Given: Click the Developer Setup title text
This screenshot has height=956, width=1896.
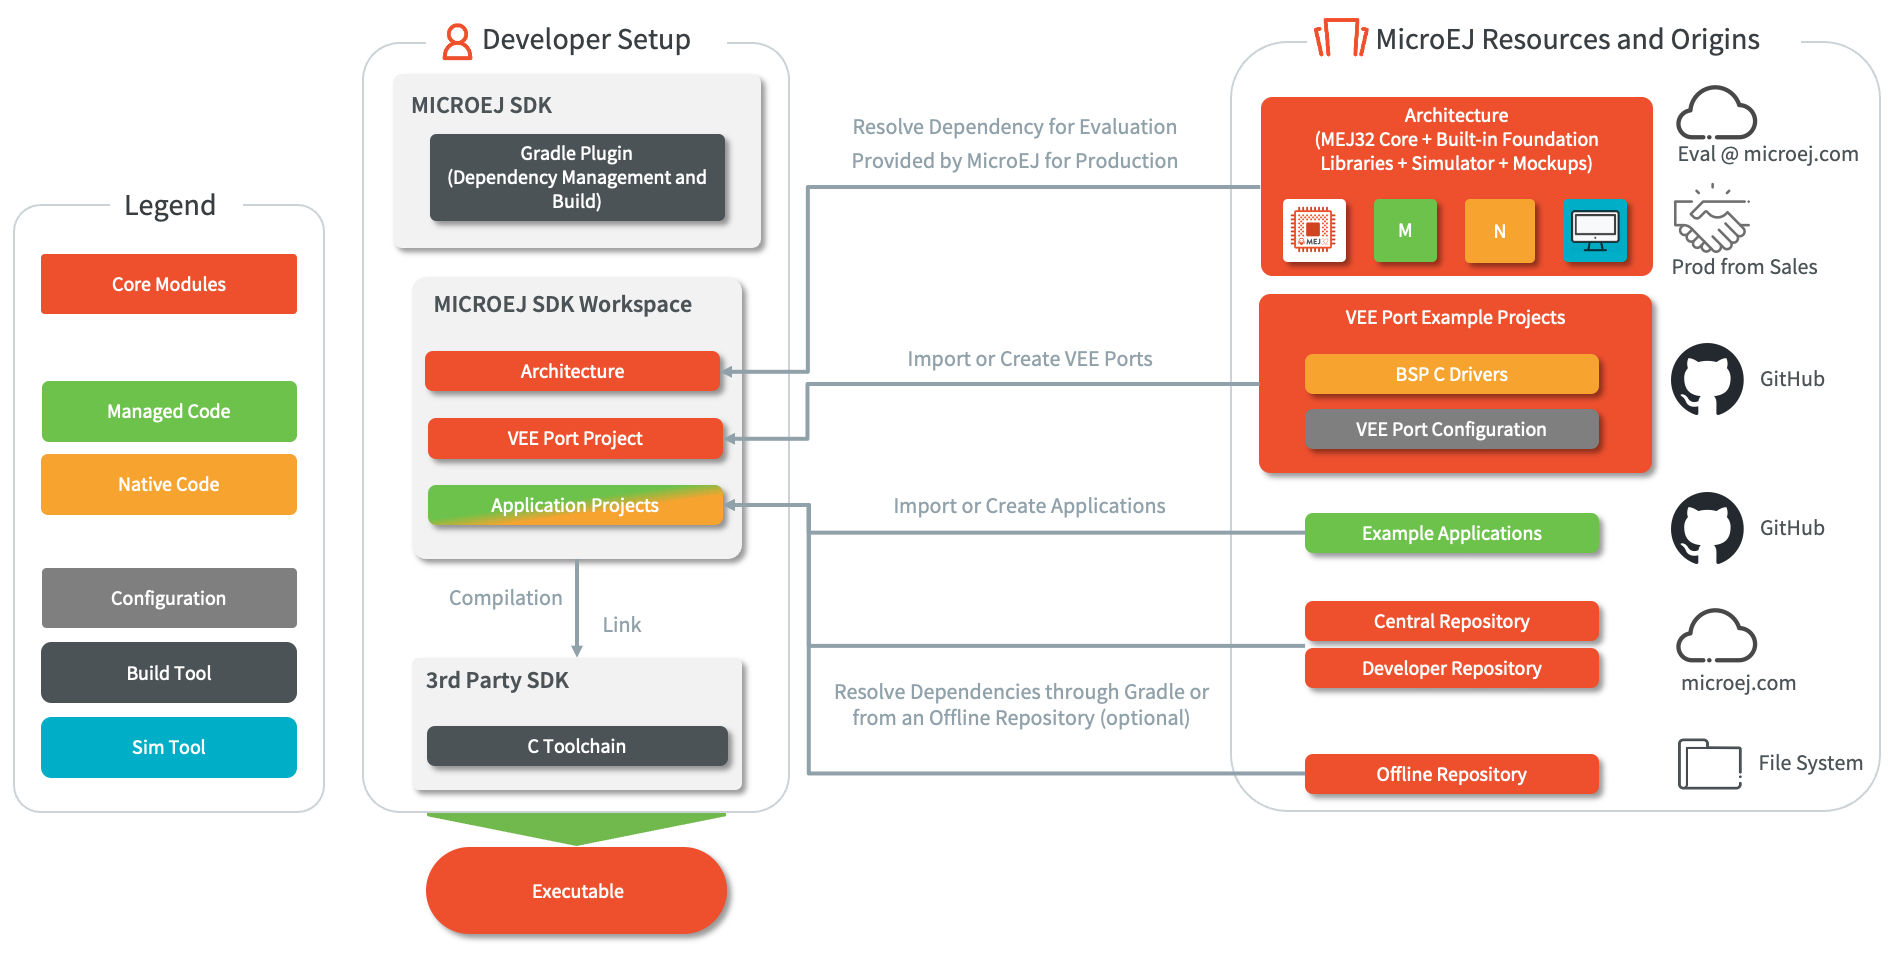Looking at the screenshot, I should pos(586,40).
